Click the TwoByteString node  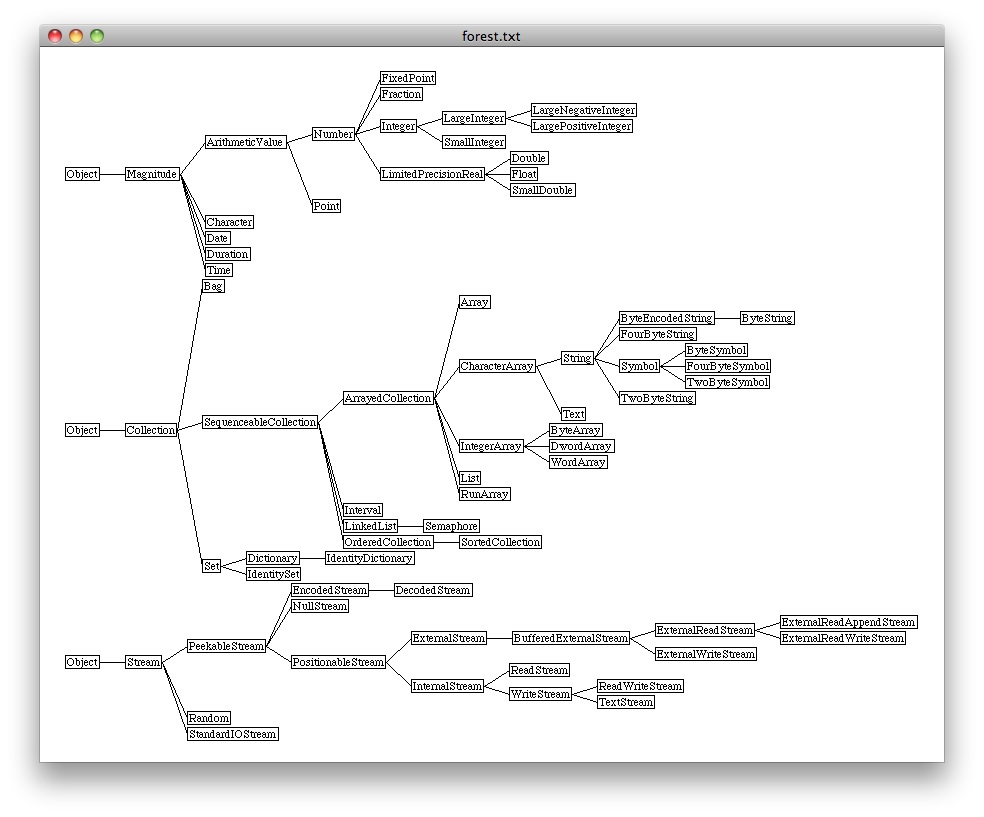(657, 398)
